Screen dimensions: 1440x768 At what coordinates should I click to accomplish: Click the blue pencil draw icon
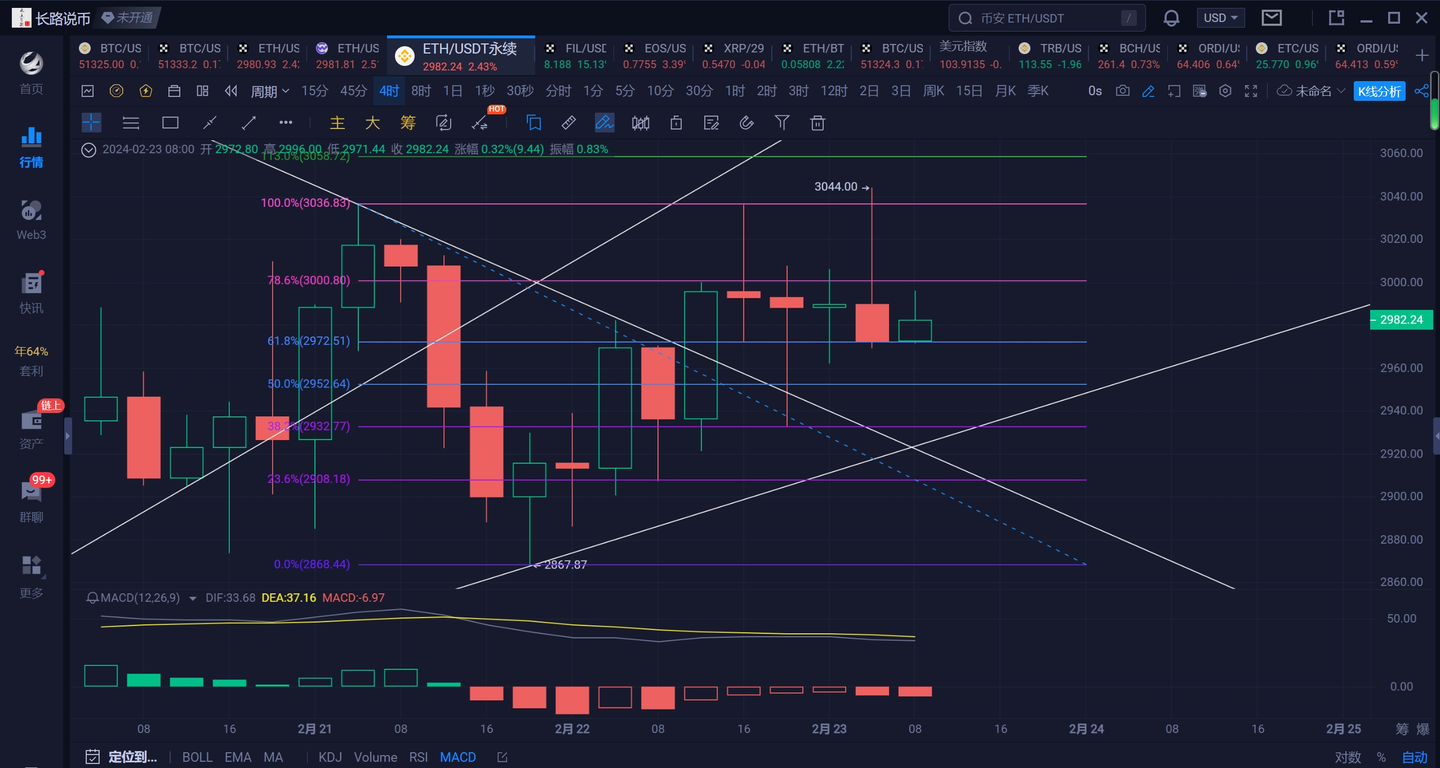click(1148, 91)
